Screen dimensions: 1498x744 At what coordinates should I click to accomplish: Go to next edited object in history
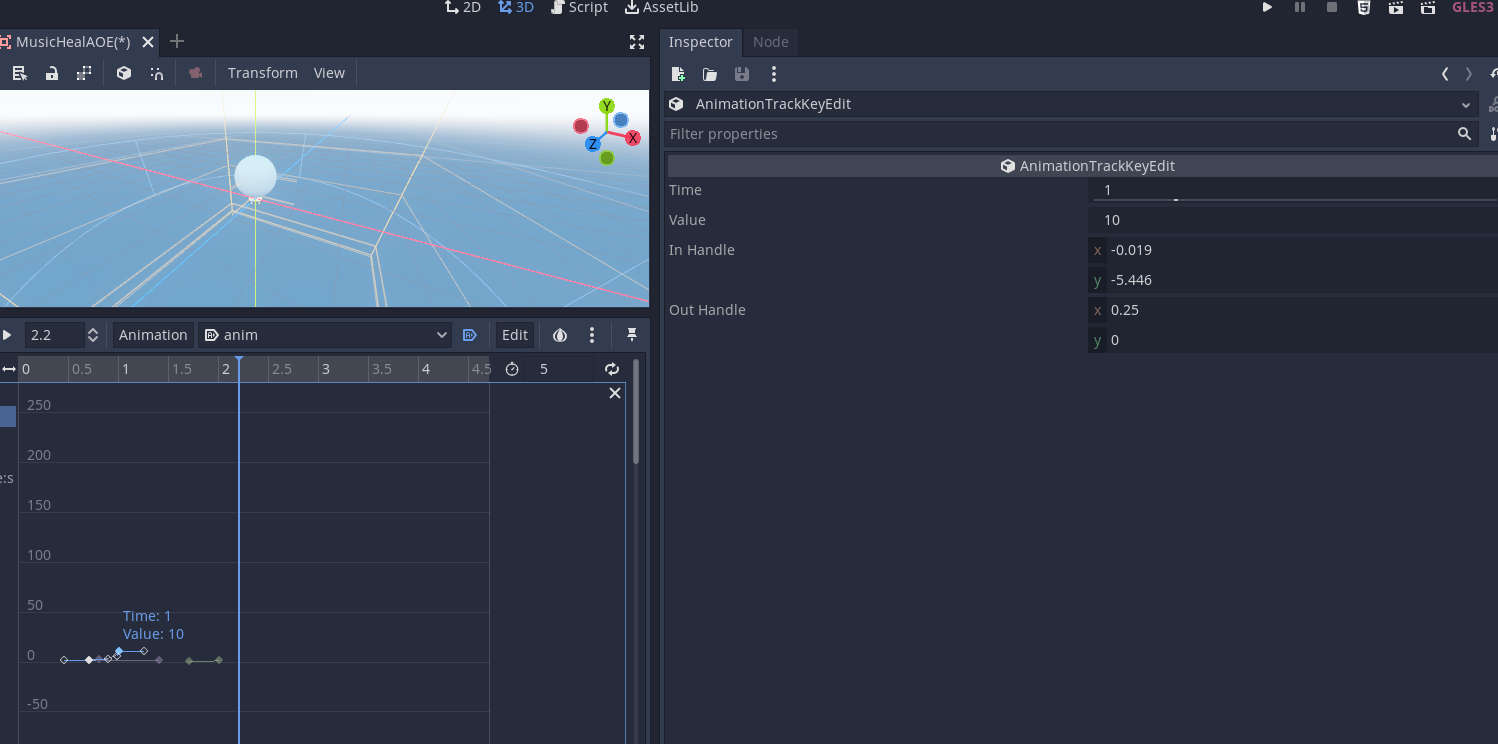1469,74
